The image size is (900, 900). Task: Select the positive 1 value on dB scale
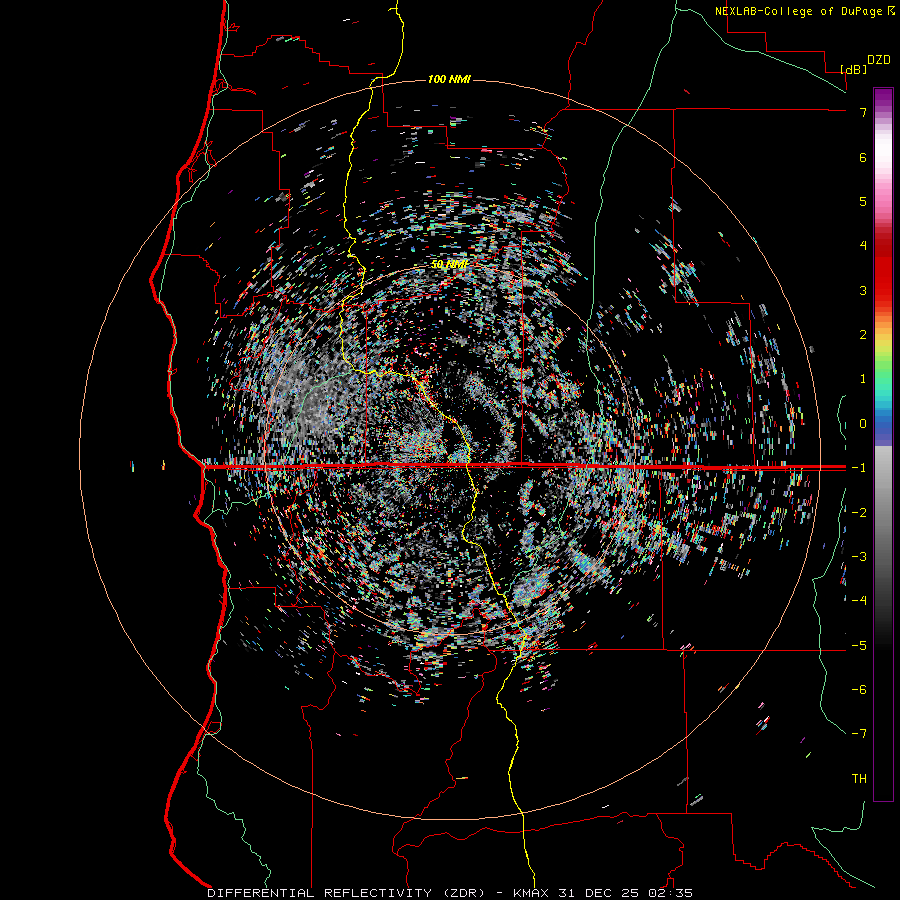pos(863,379)
